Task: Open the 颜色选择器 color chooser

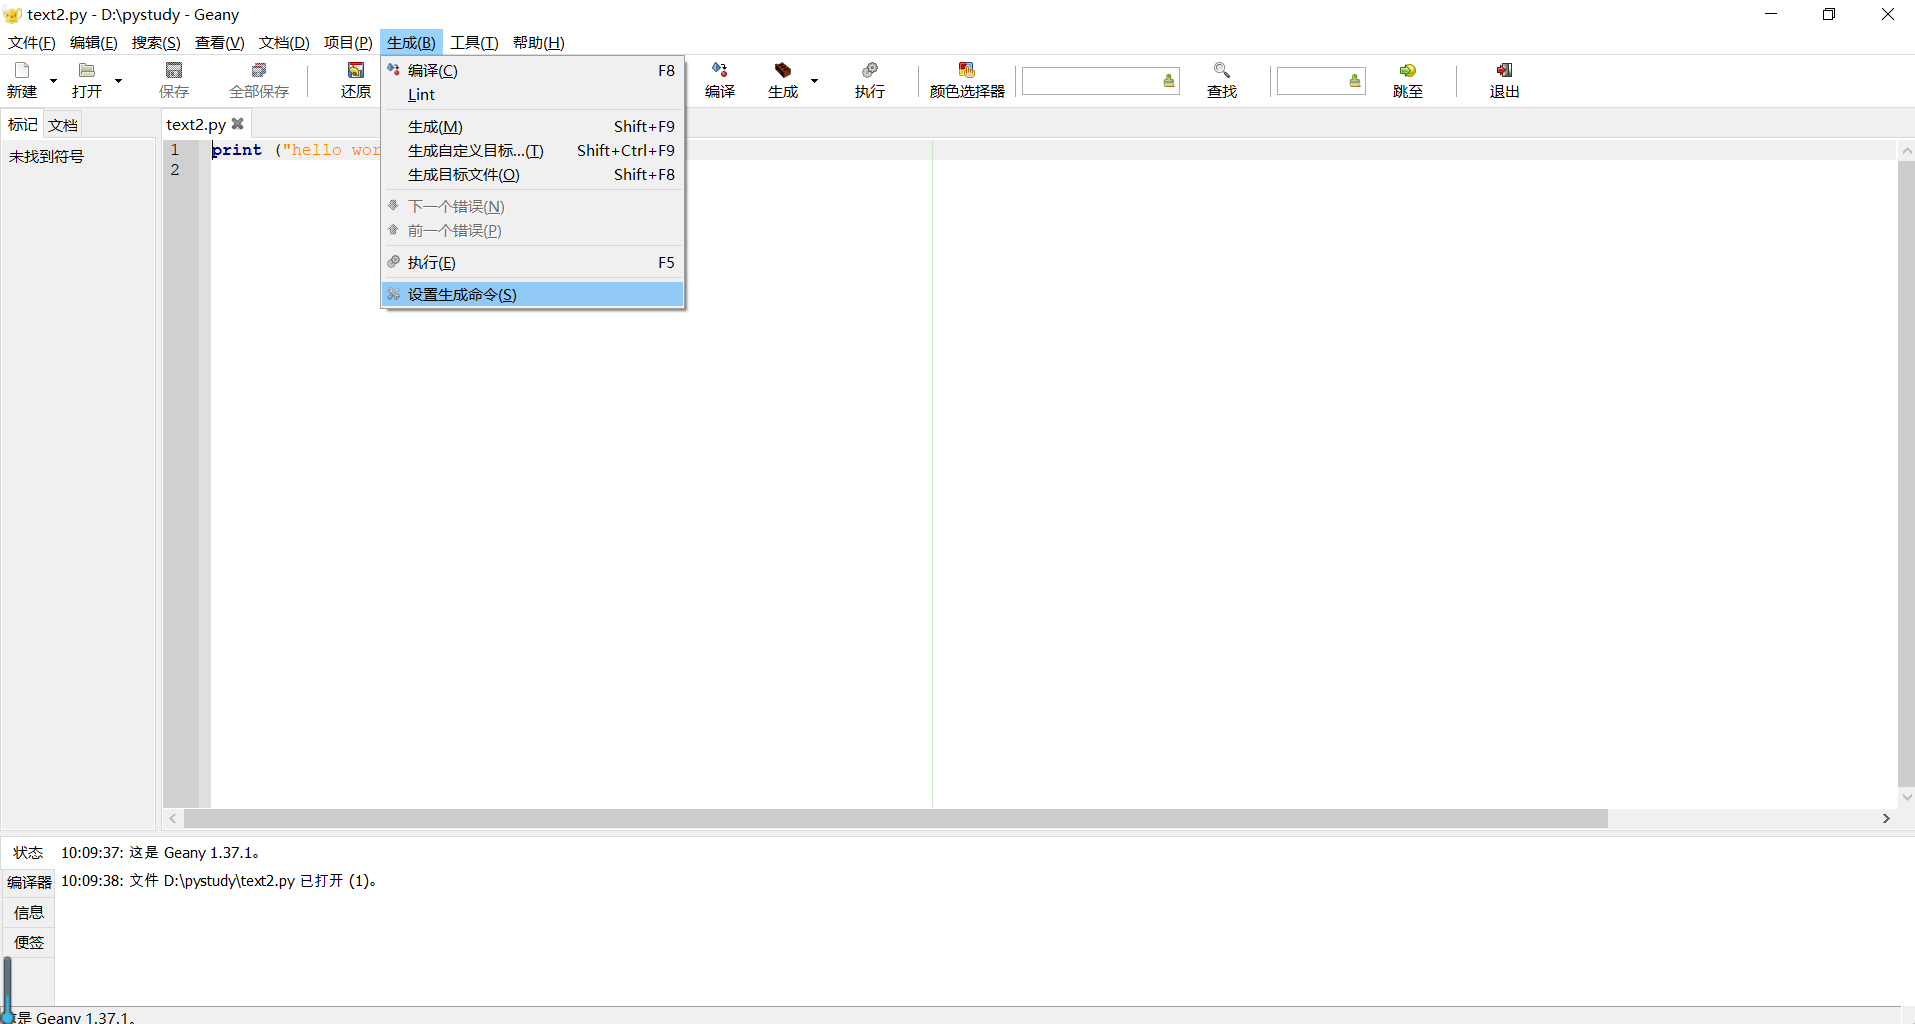Action: coord(965,80)
